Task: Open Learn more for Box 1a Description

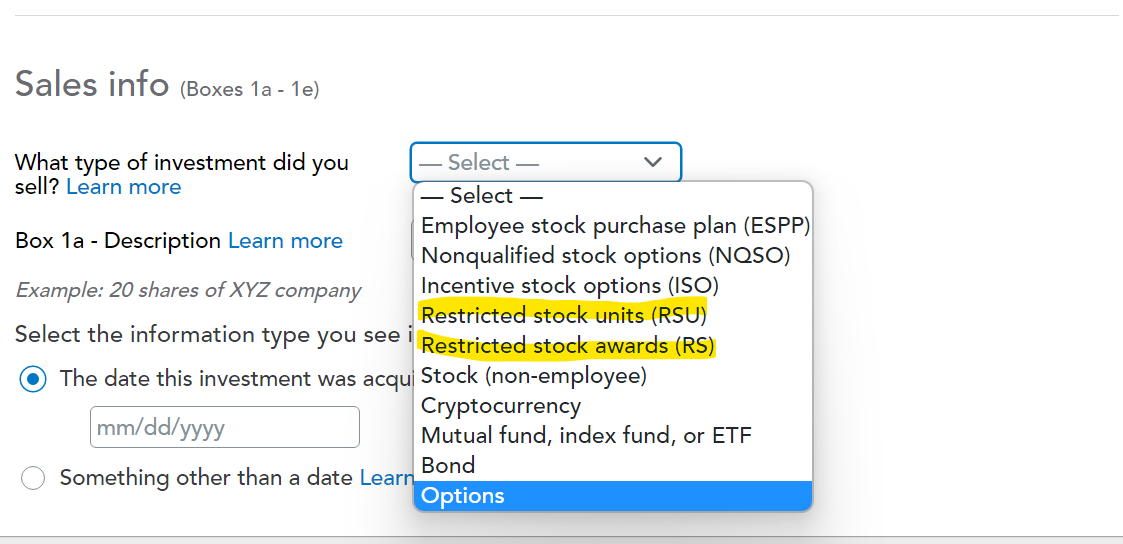Action: tap(285, 241)
